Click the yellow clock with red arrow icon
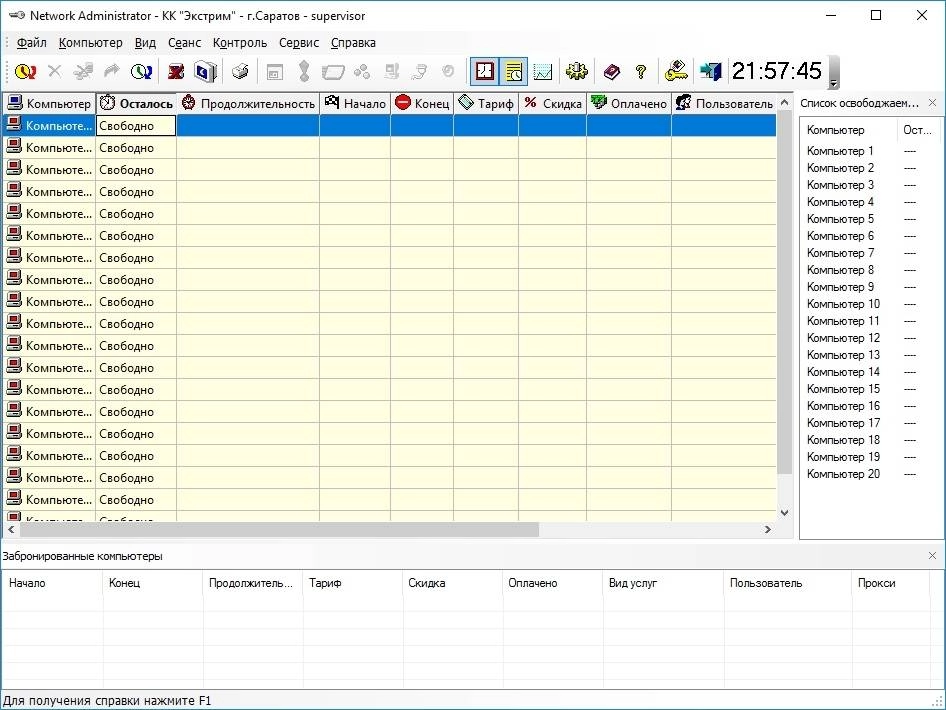This screenshot has height=710, width=946. coord(25,72)
